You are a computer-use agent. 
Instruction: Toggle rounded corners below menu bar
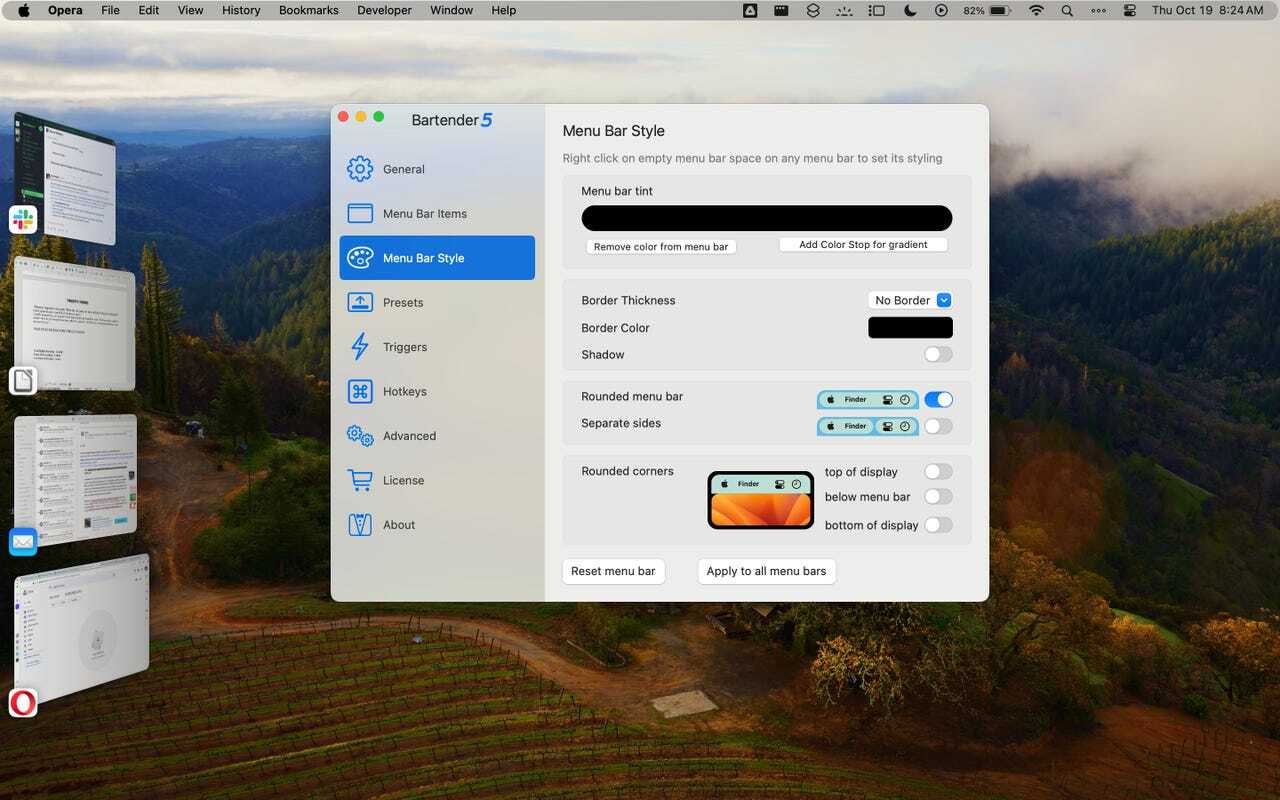pyautogui.click(x=938, y=496)
